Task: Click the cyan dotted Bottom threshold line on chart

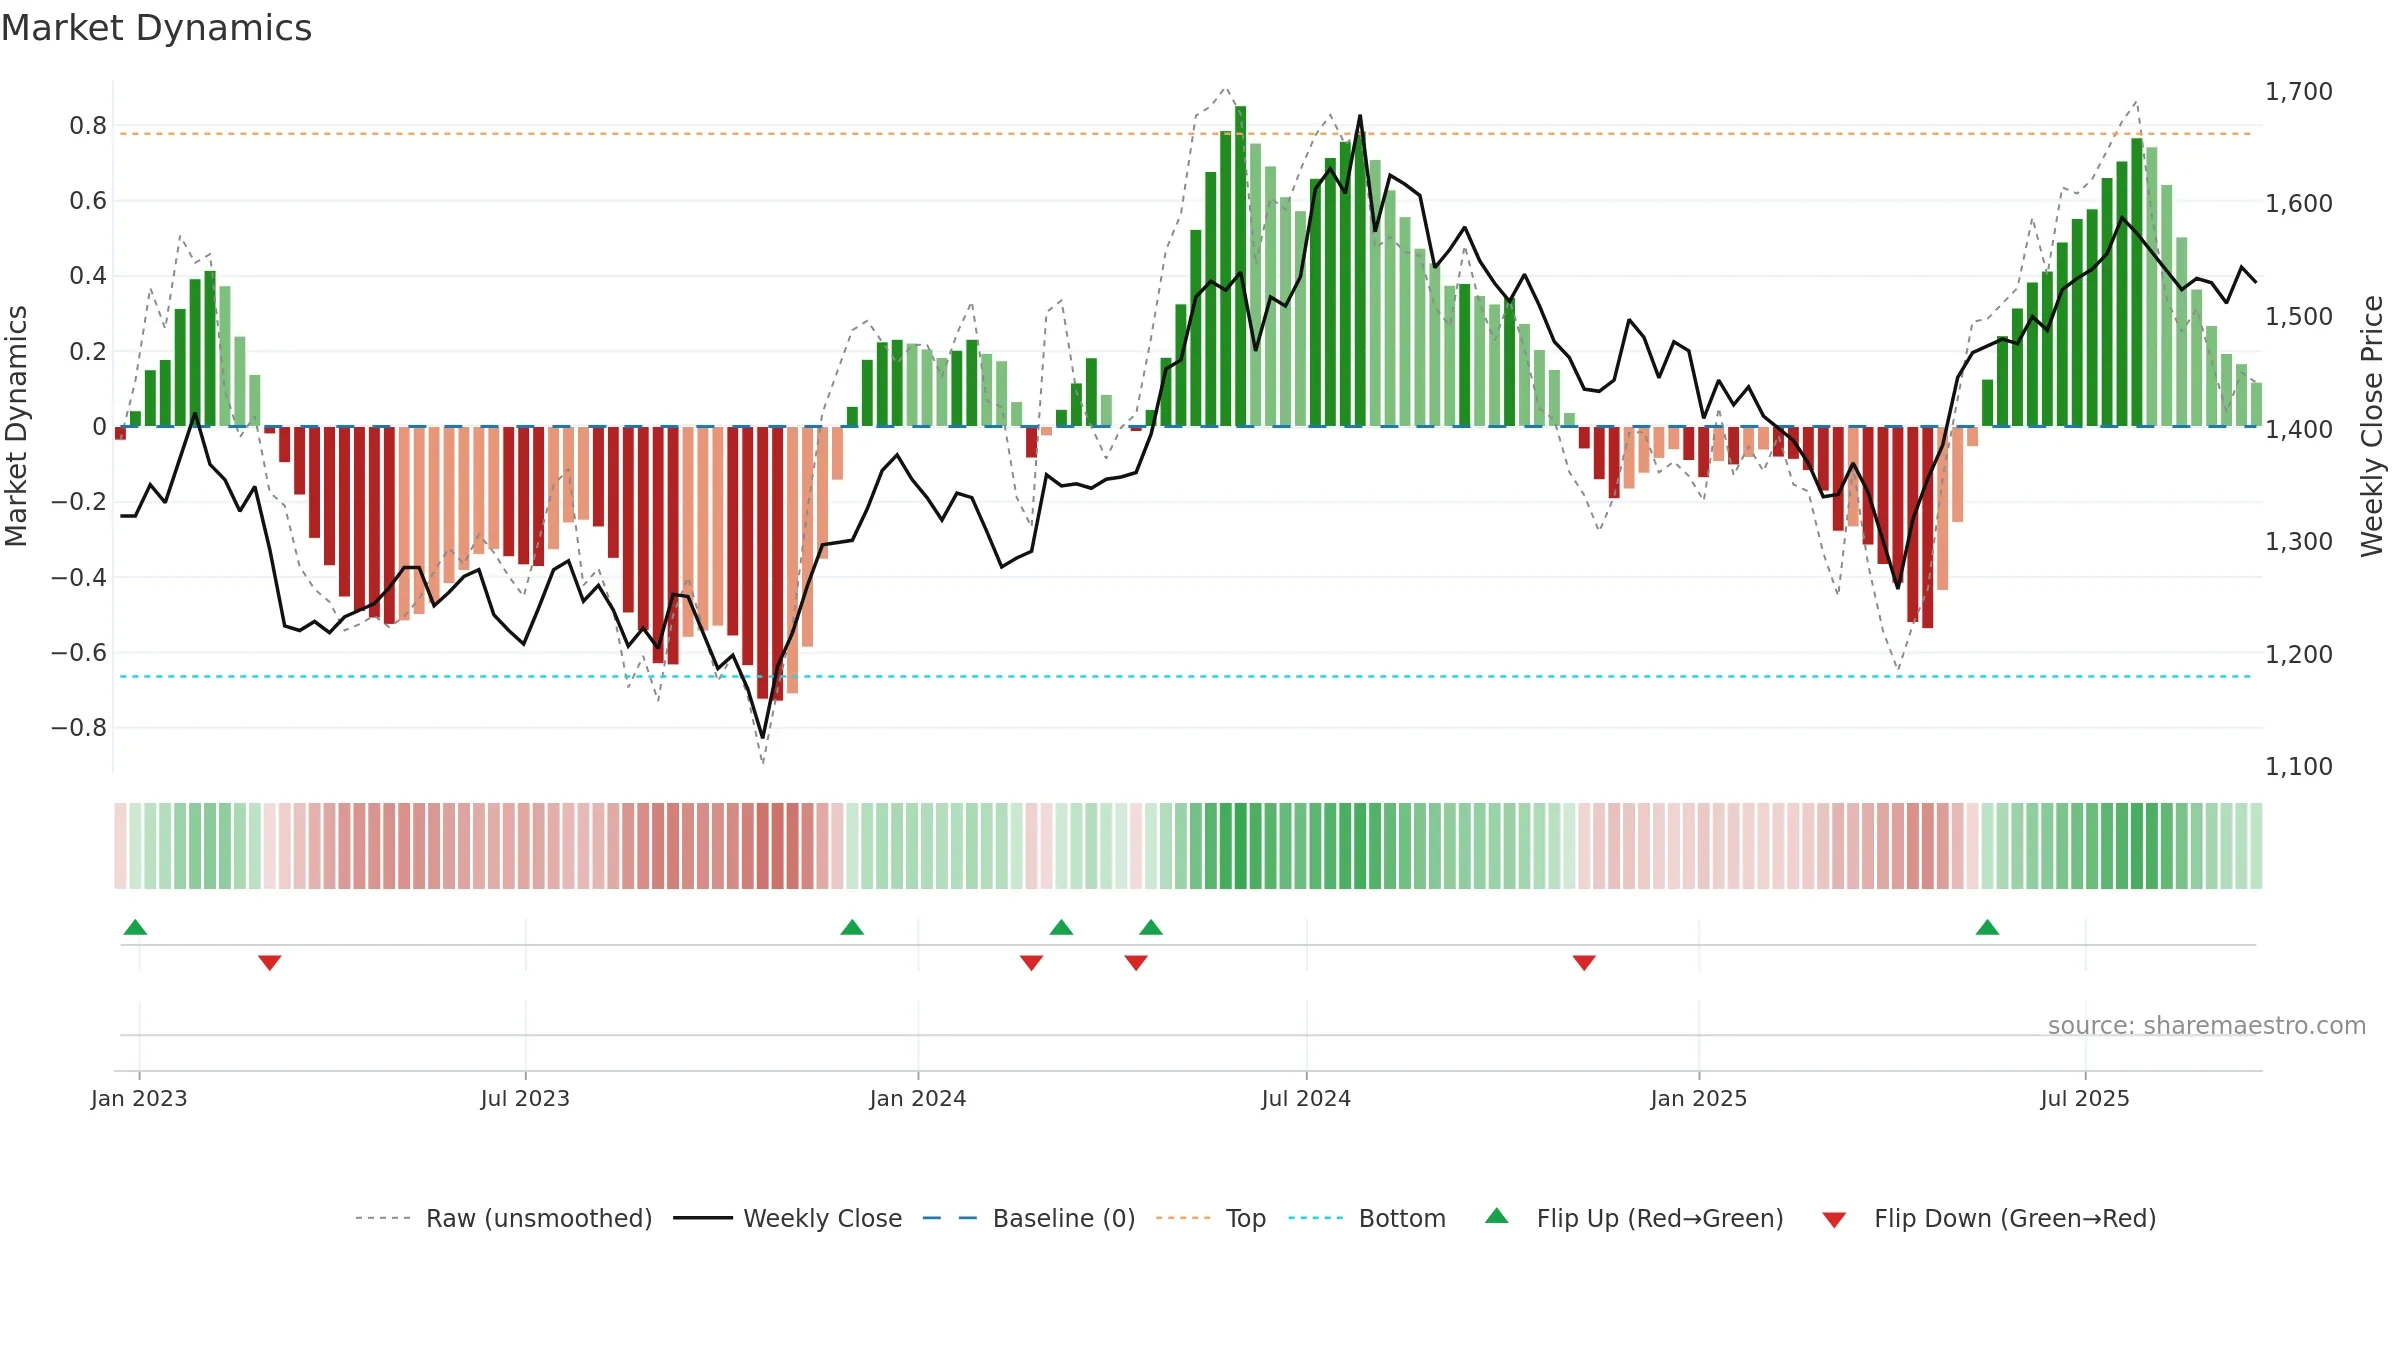Action: click(x=1185, y=676)
